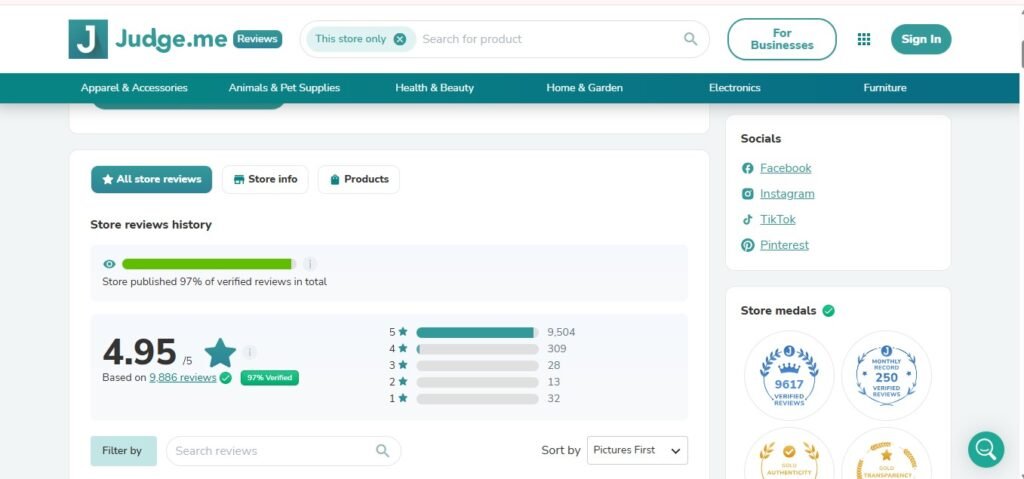Open the Gold Authenticity medal

pos(789,454)
